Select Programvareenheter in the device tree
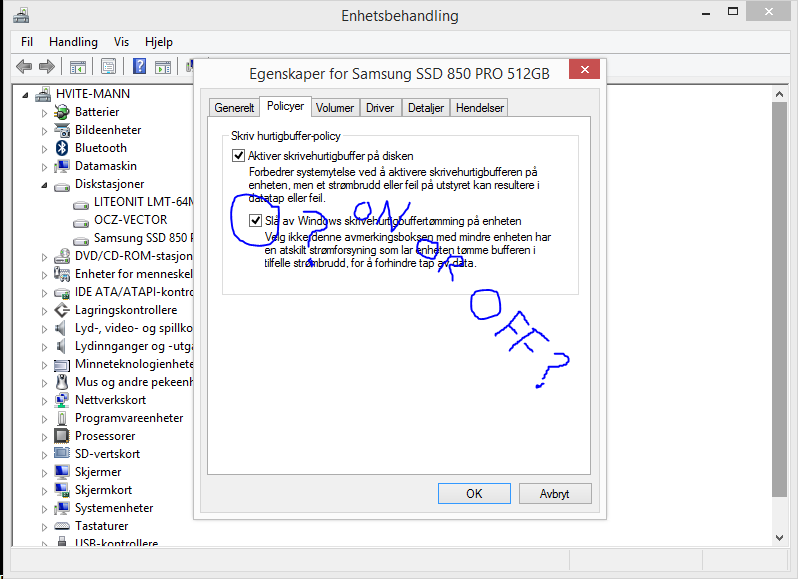This screenshot has width=798, height=579. click(x=129, y=418)
